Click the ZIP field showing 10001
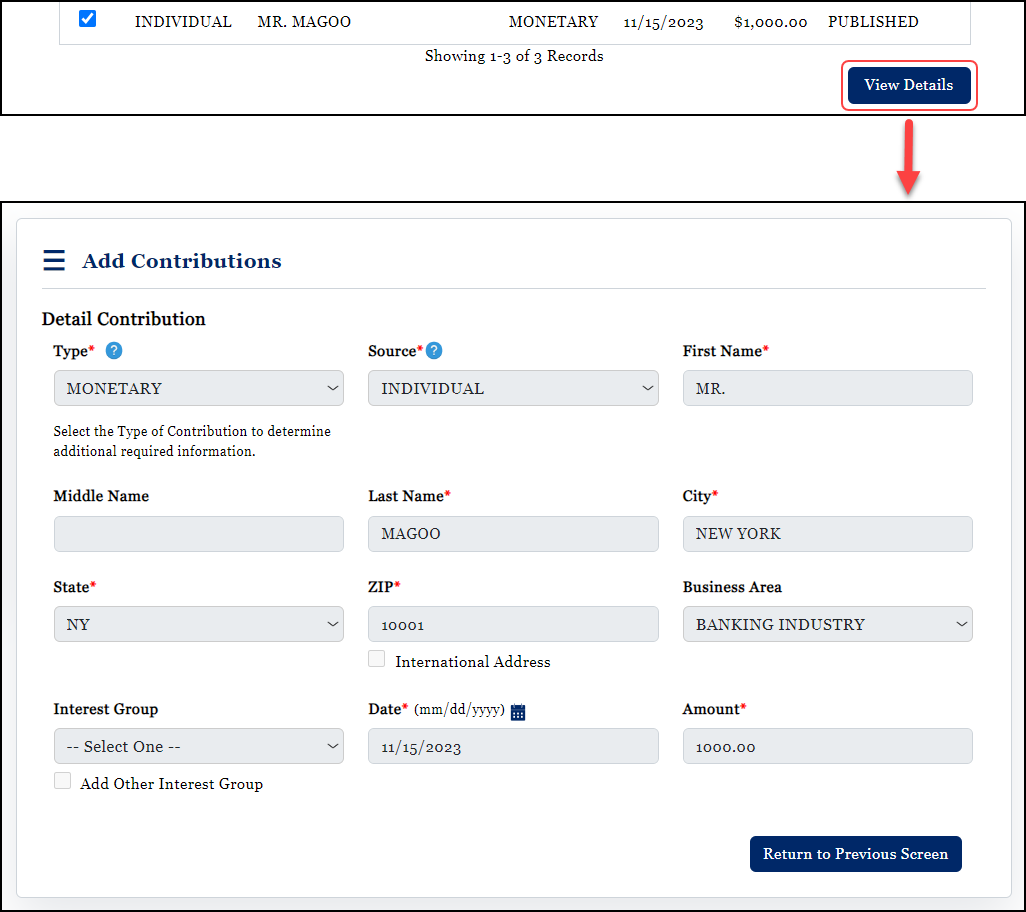1026x912 pixels. point(512,624)
